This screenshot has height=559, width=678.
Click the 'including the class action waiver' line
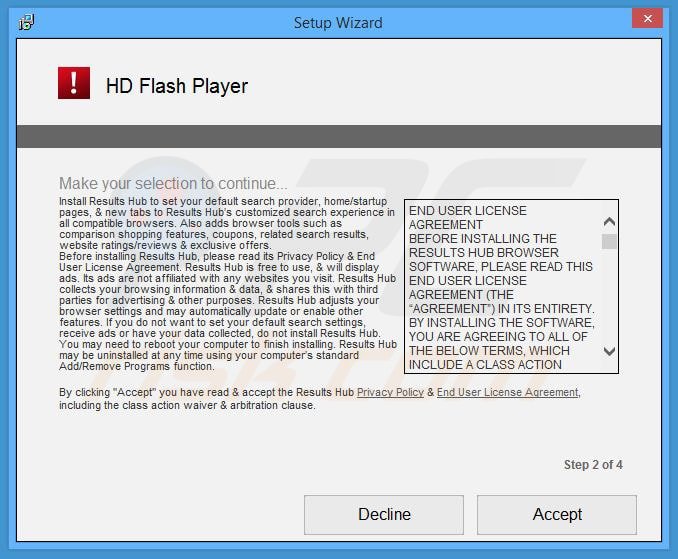[x=187, y=406]
